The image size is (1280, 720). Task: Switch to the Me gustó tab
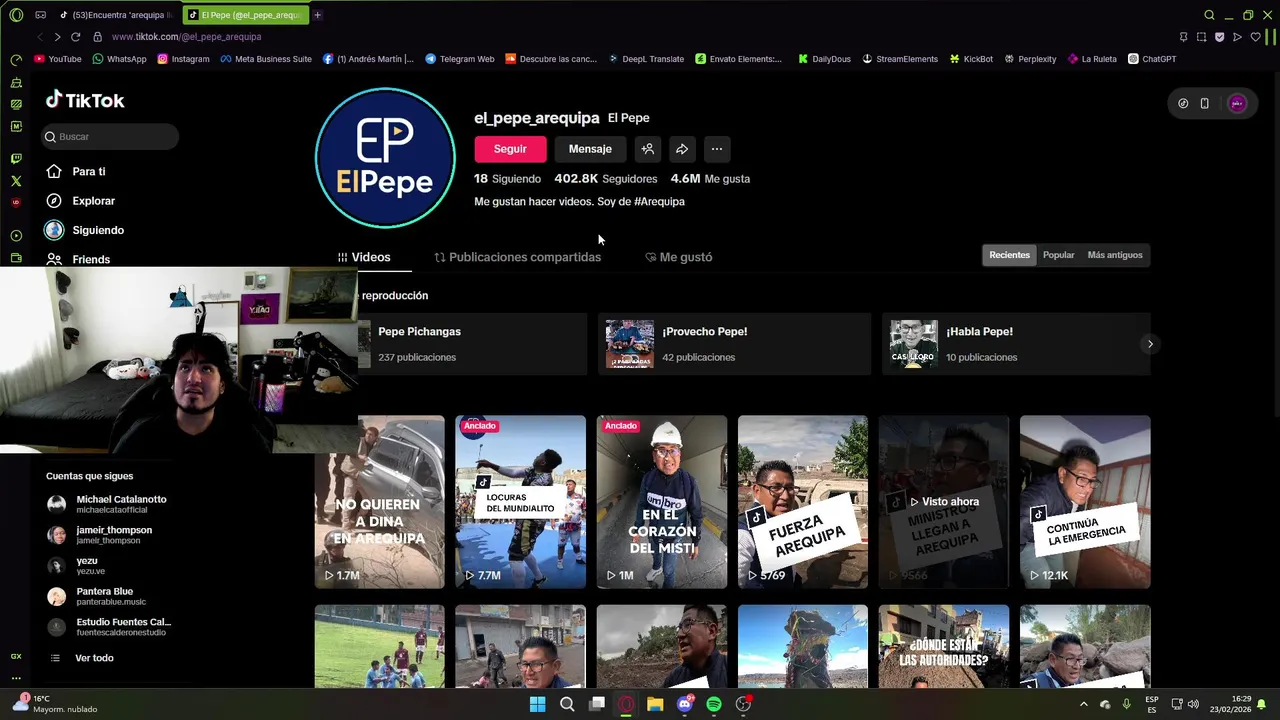tap(679, 257)
